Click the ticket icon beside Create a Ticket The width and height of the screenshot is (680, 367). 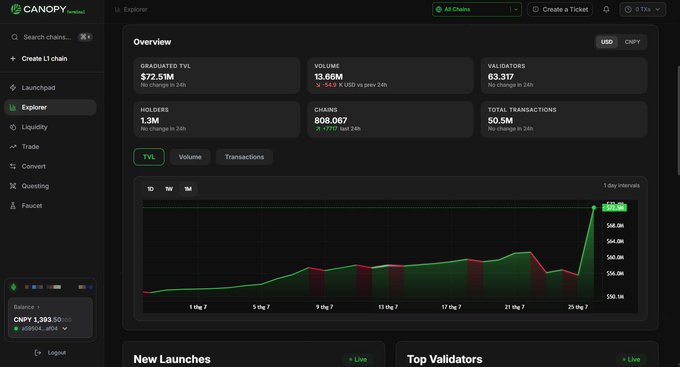(x=536, y=9)
